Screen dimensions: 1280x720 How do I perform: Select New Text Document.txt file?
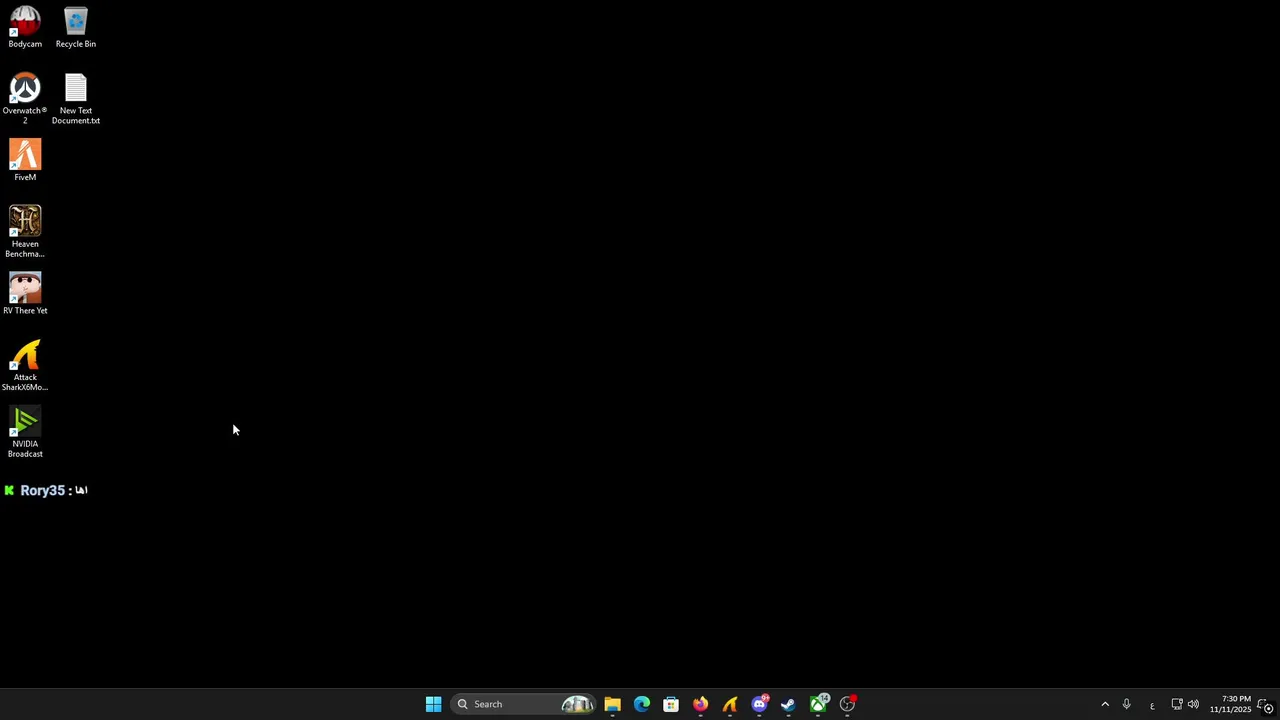pos(76,98)
